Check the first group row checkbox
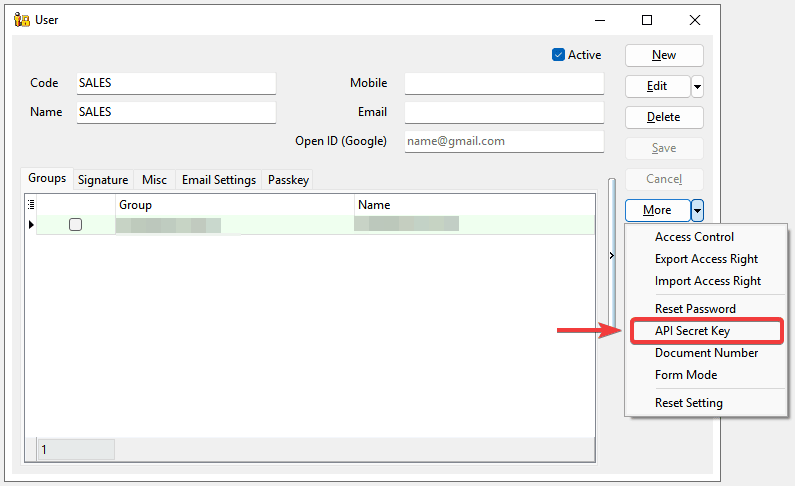 click(75, 225)
